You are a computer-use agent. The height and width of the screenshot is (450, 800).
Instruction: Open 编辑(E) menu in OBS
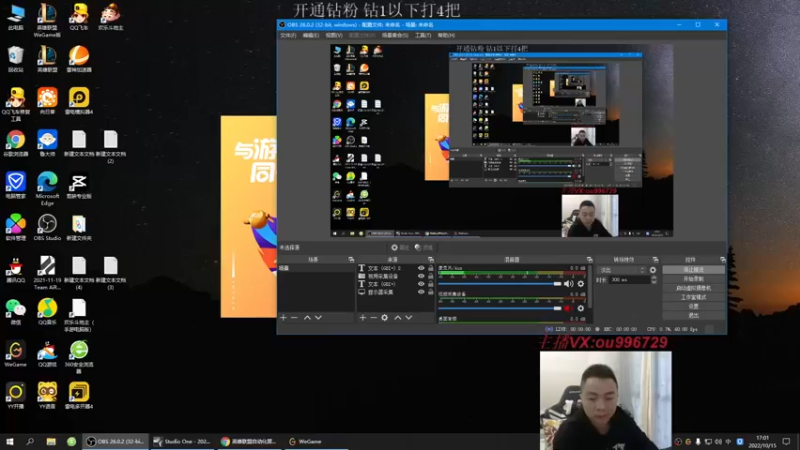[x=311, y=35]
